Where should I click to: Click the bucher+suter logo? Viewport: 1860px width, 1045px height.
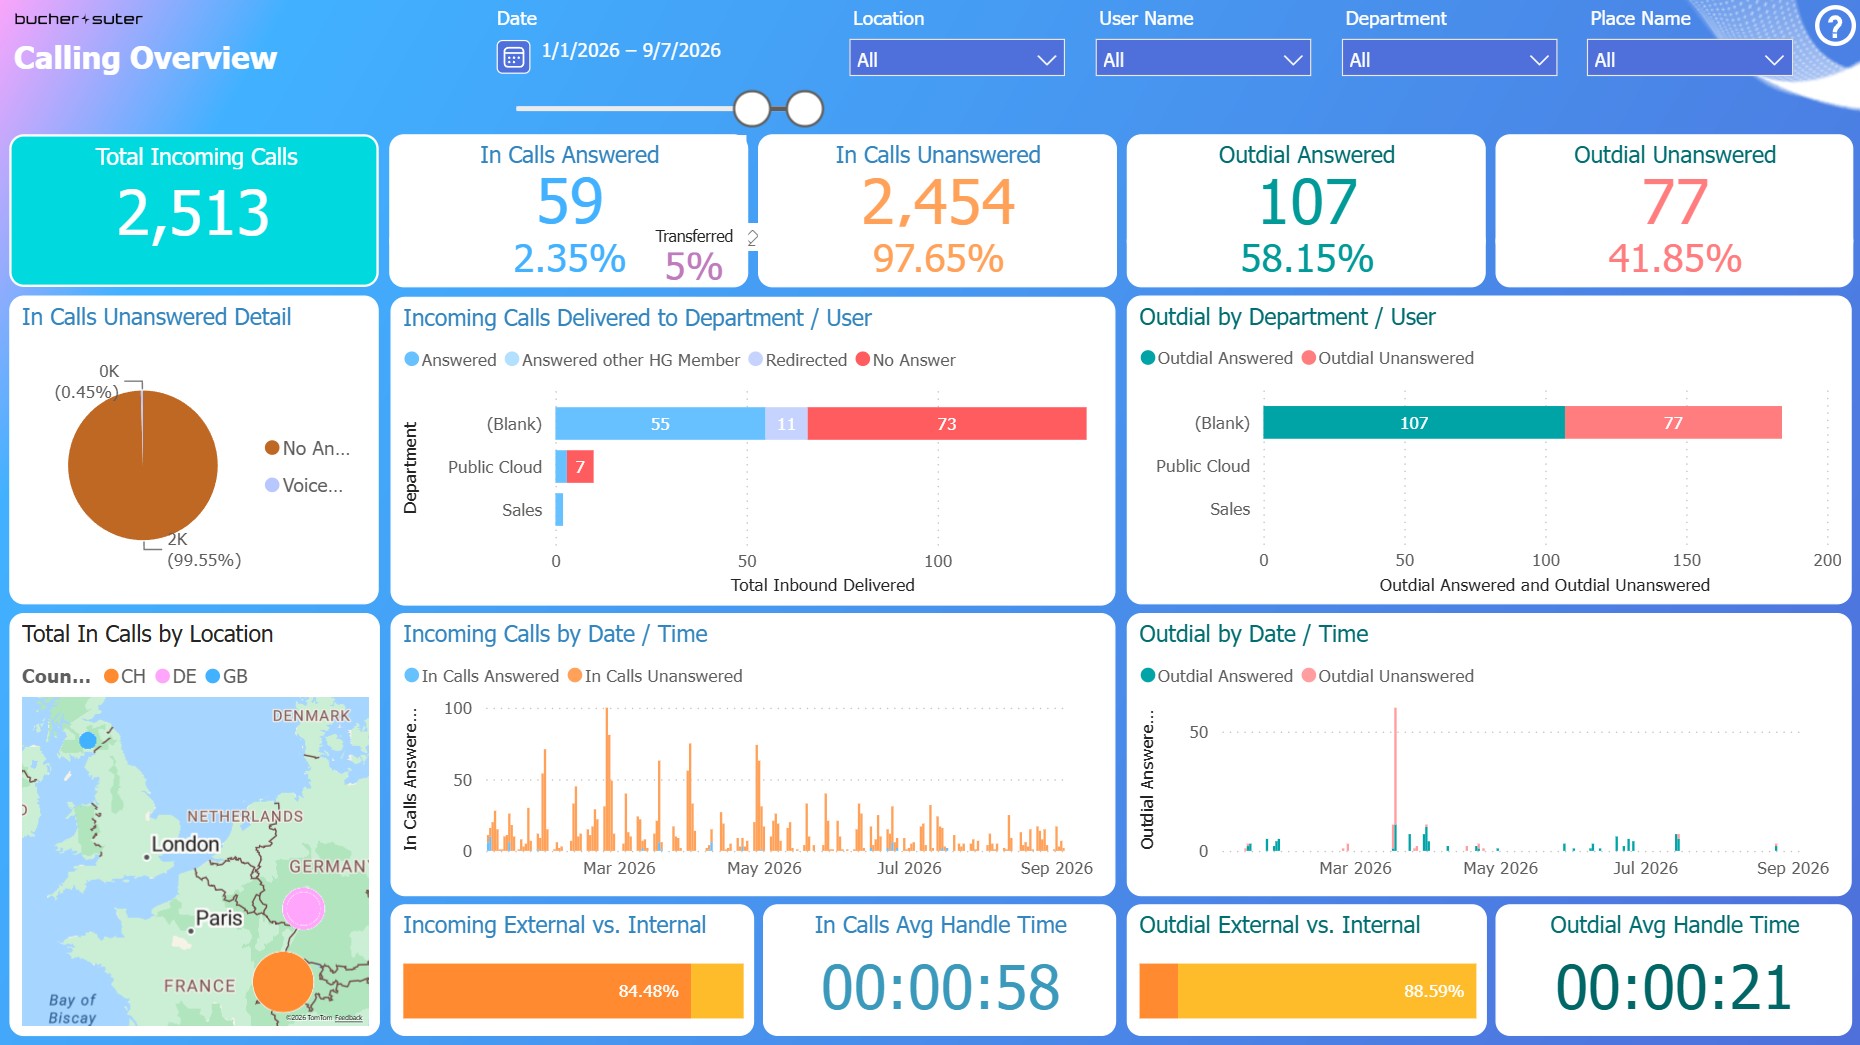click(x=78, y=19)
